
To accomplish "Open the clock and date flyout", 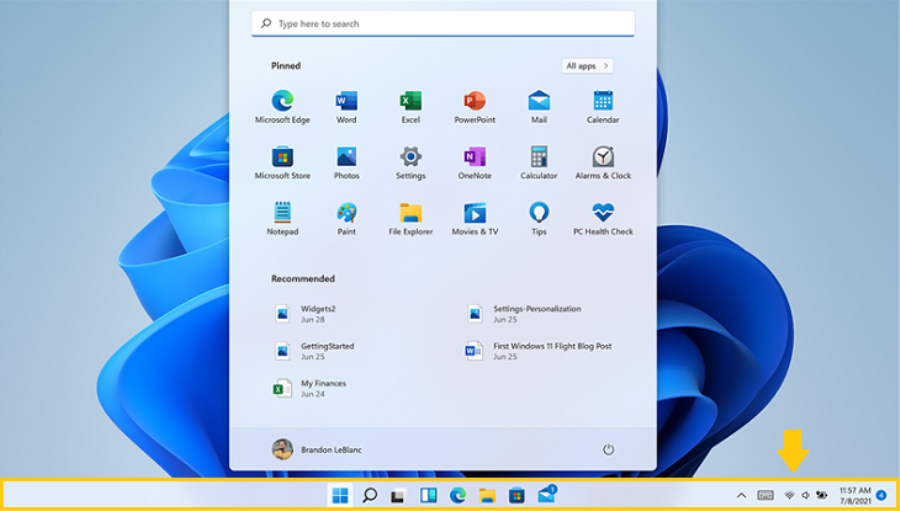I will click(855, 495).
